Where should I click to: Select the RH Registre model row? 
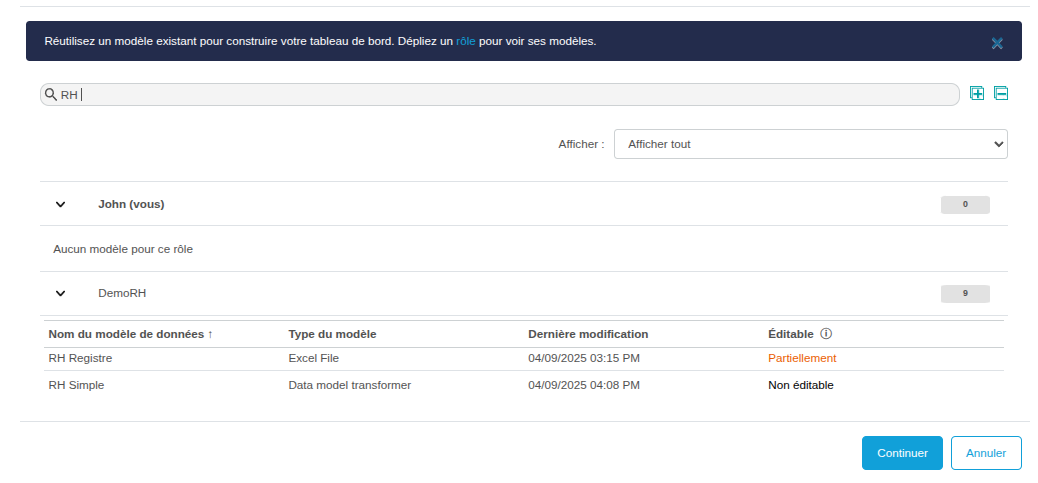(x=81, y=358)
